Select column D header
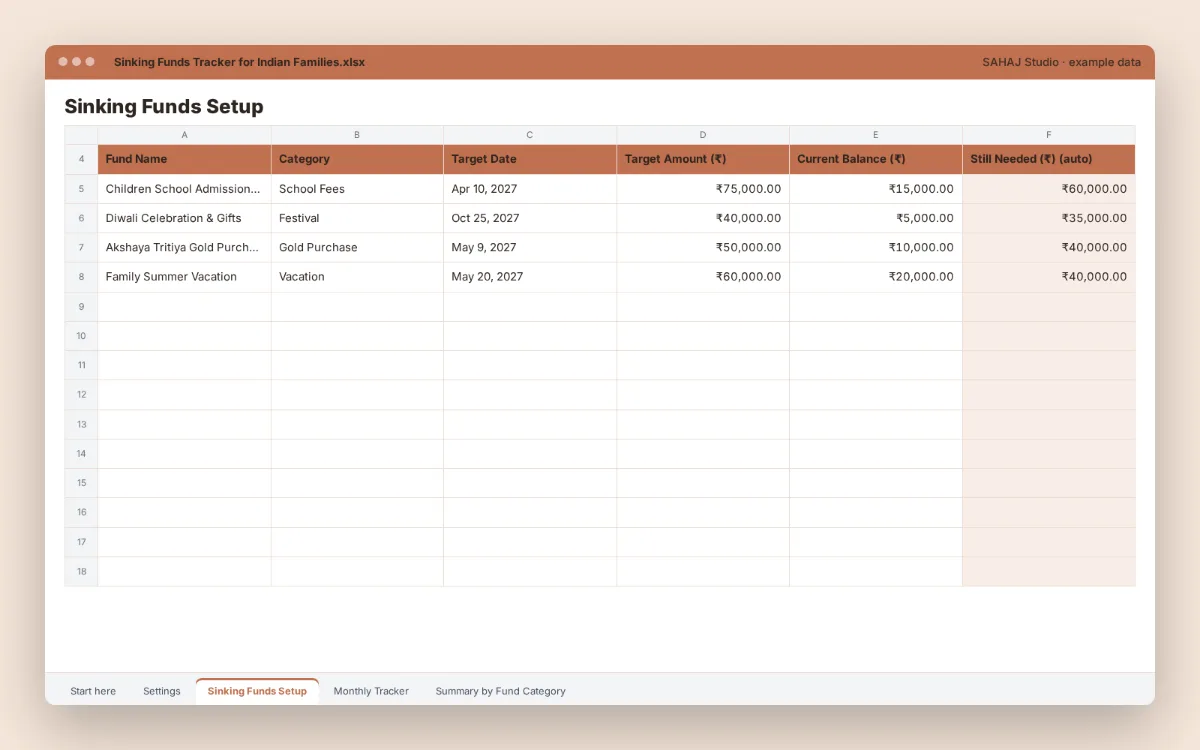This screenshot has width=1200, height=750. [703, 135]
